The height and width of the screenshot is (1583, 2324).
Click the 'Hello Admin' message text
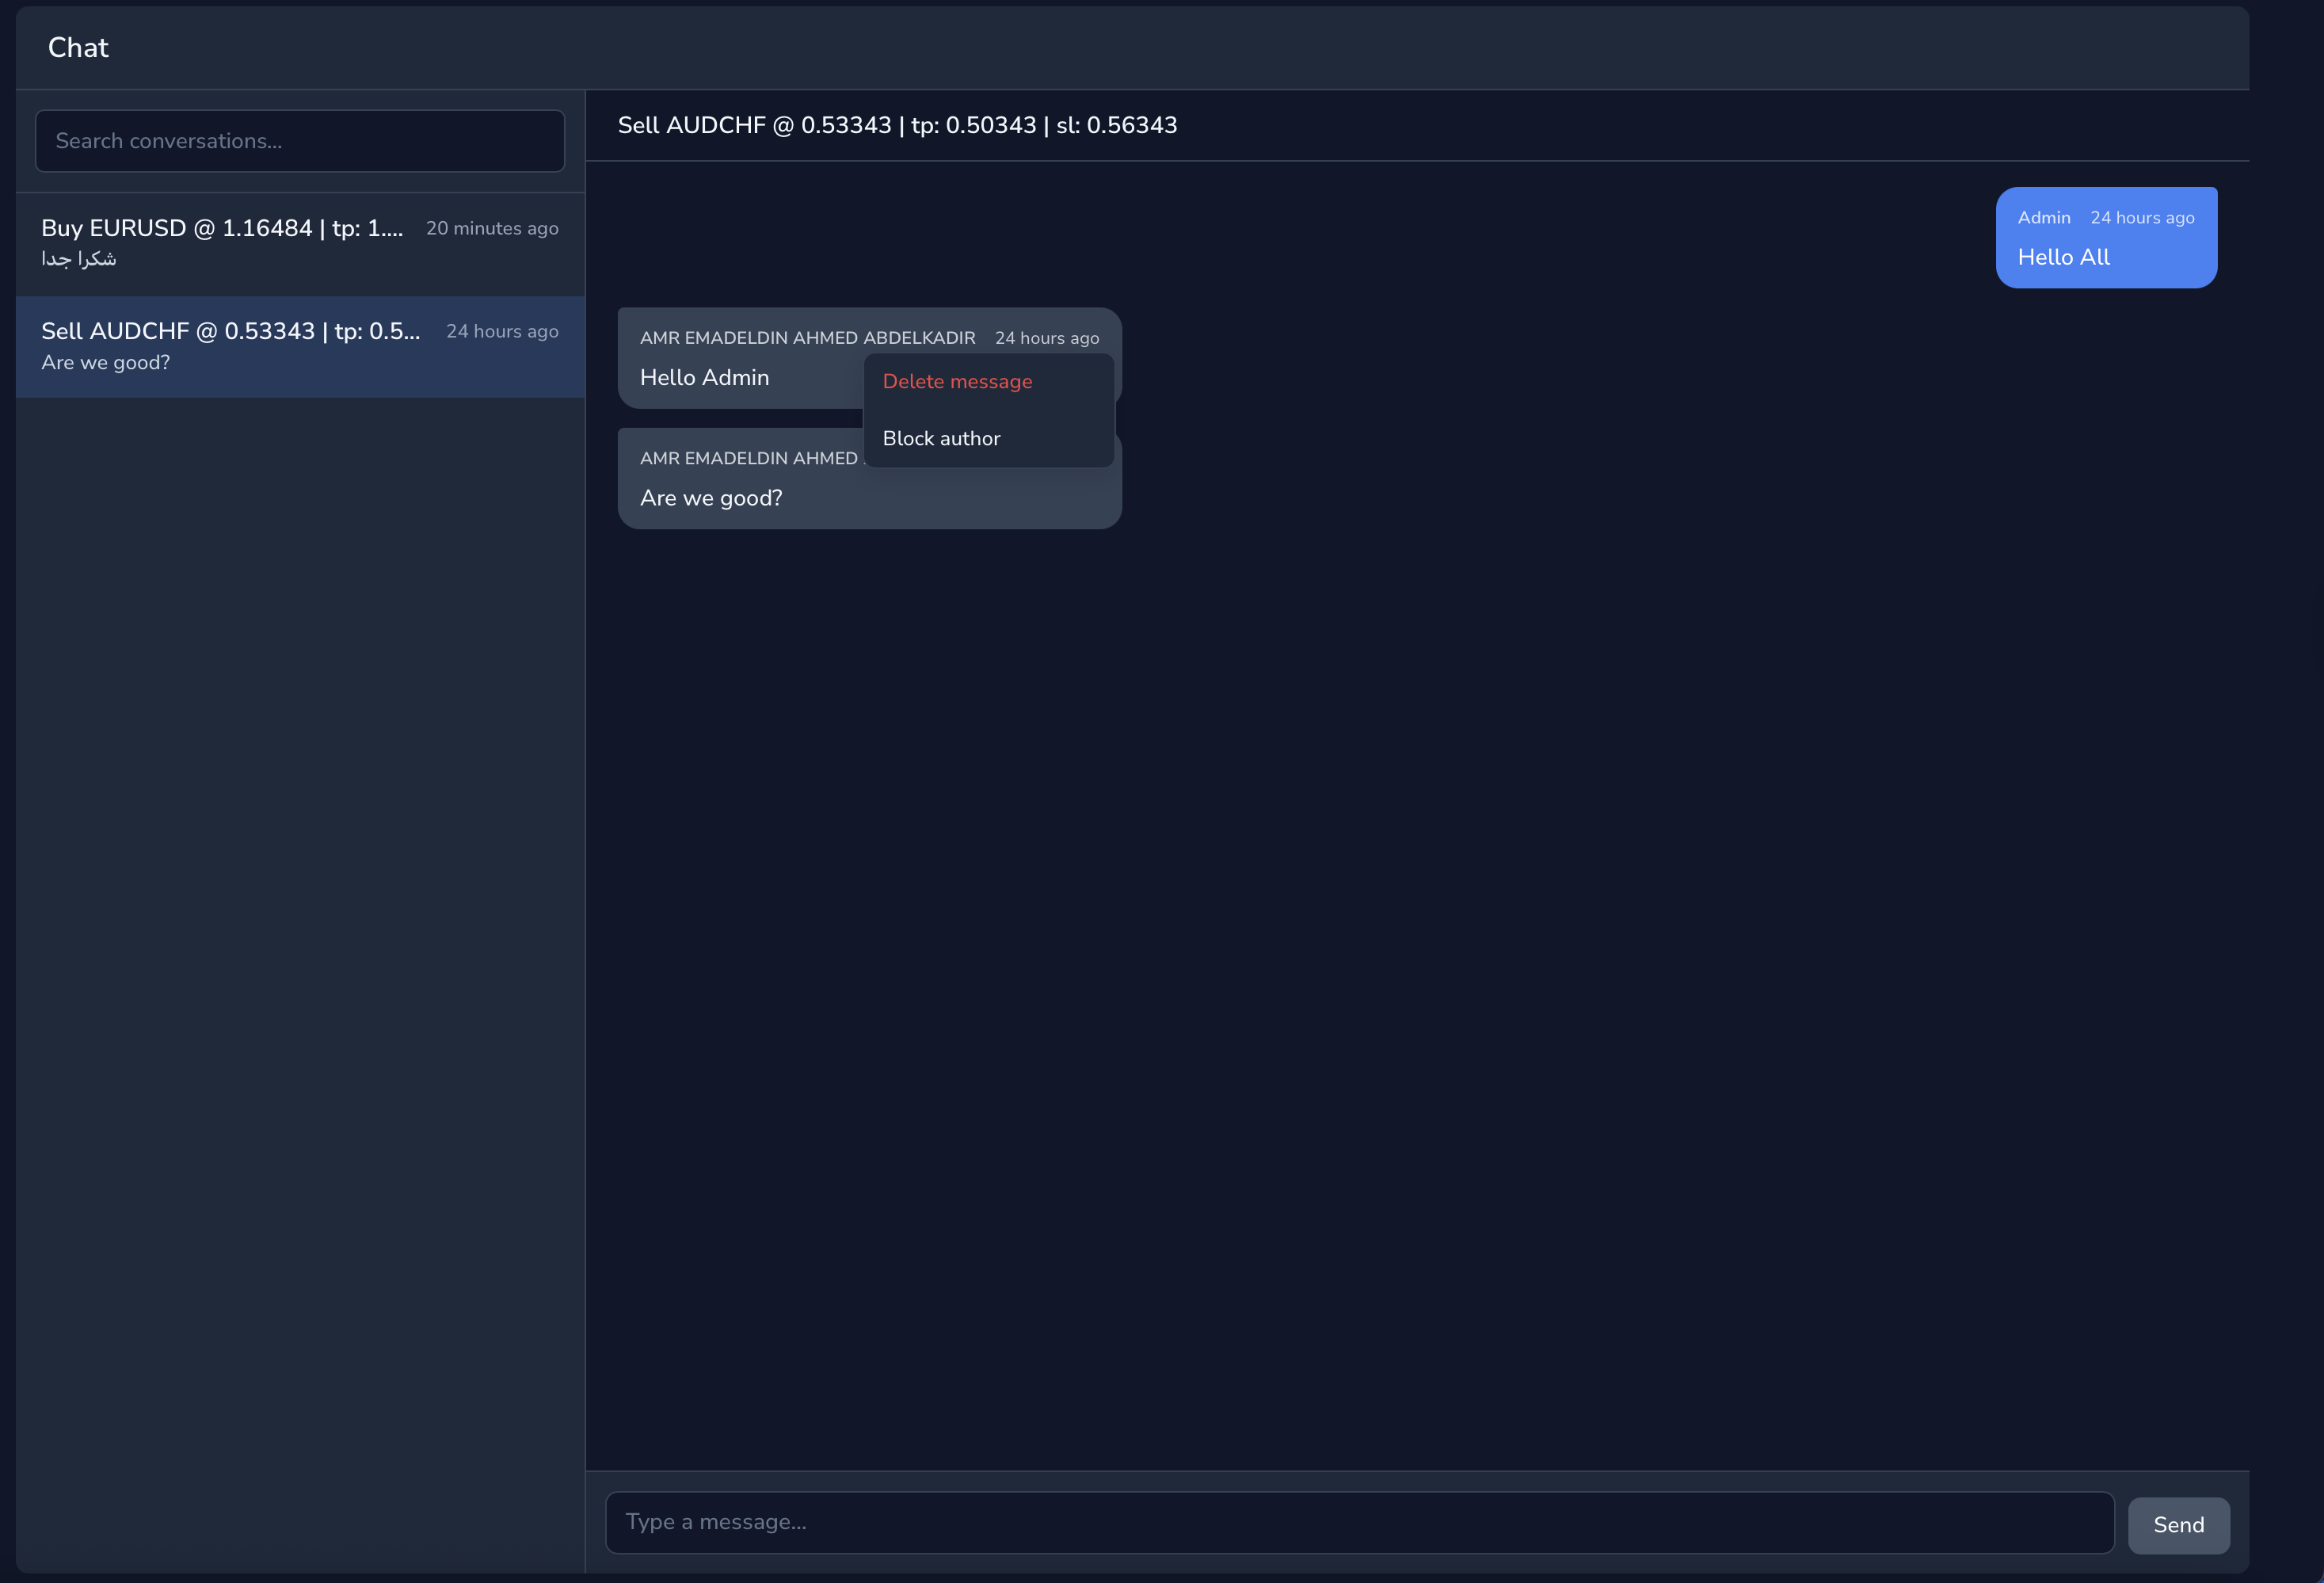[704, 378]
